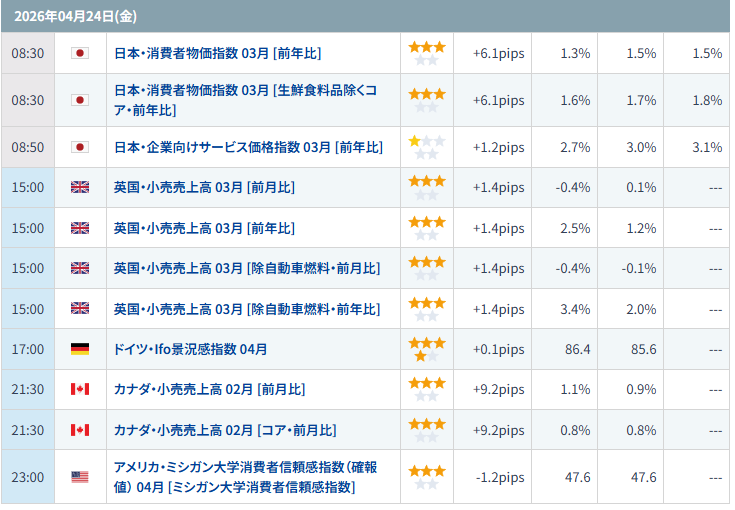Open 英国・小売売上高 03月 [前月比] link
735x510 pixels.
click(204, 187)
